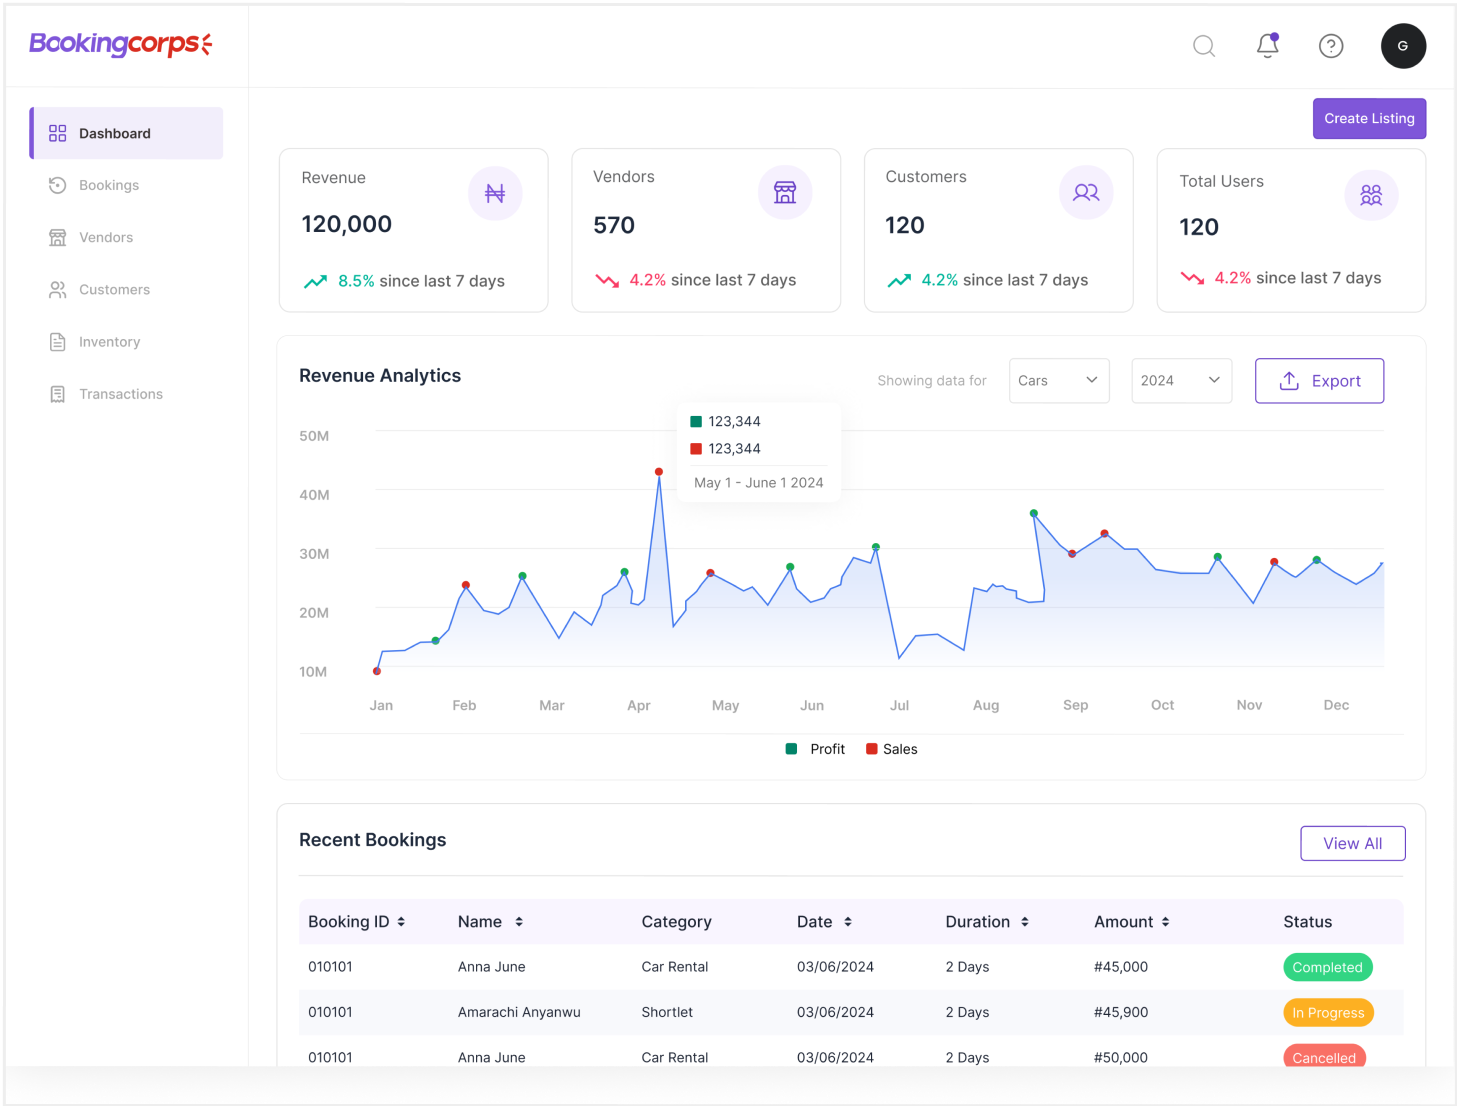Sort table by Name arrows
1457x1106 pixels.
pos(519,922)
